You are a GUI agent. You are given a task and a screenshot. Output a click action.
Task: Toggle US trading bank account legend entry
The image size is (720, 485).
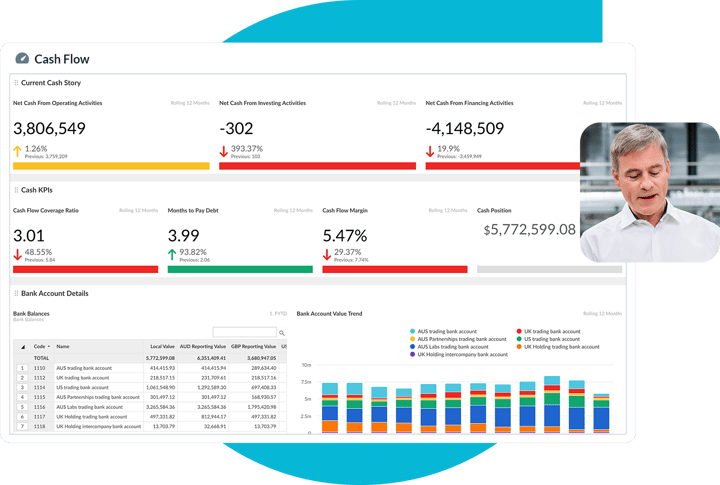point(548,339)
